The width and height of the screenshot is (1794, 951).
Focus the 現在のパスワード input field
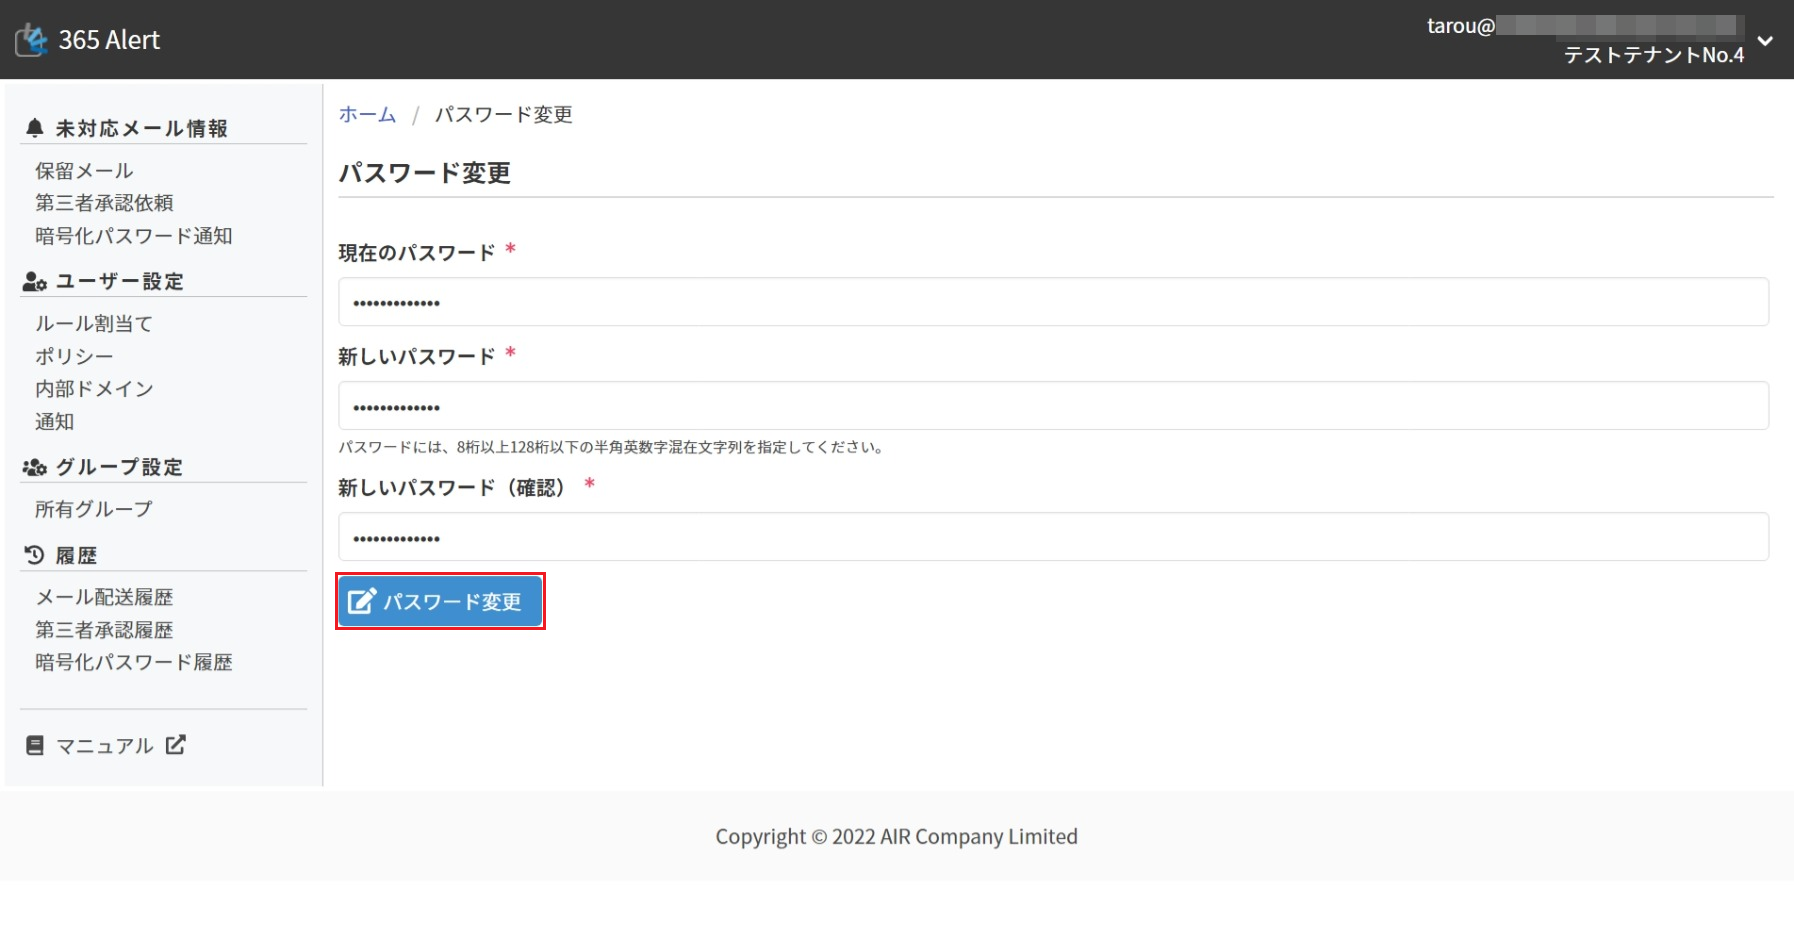pyautogui.click(x=1052, y=302)
